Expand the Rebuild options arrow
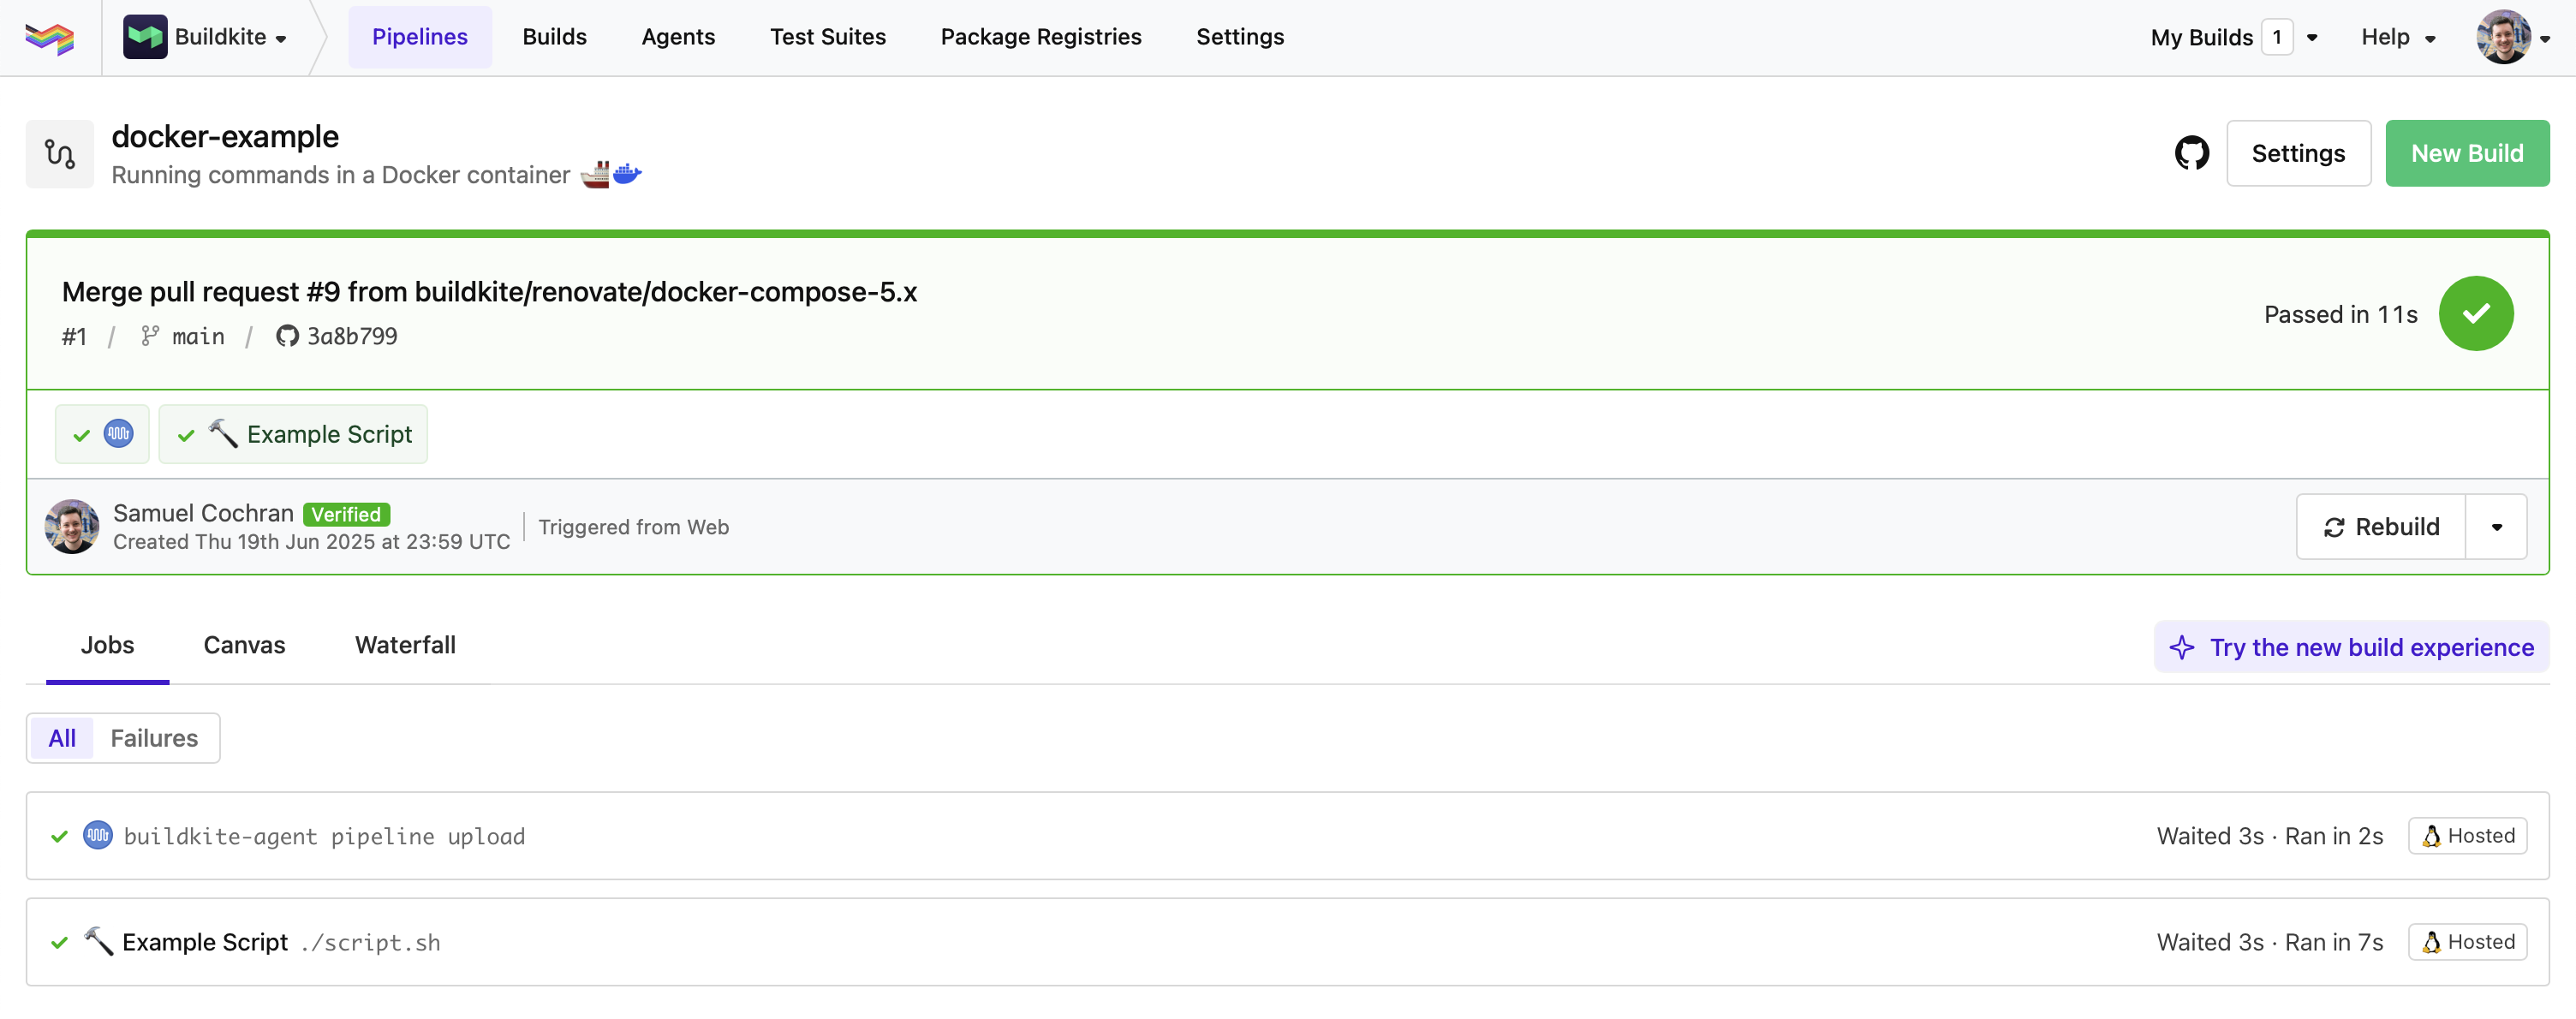Screen dimensions: 2576x1019 [x=2496, y=527]
